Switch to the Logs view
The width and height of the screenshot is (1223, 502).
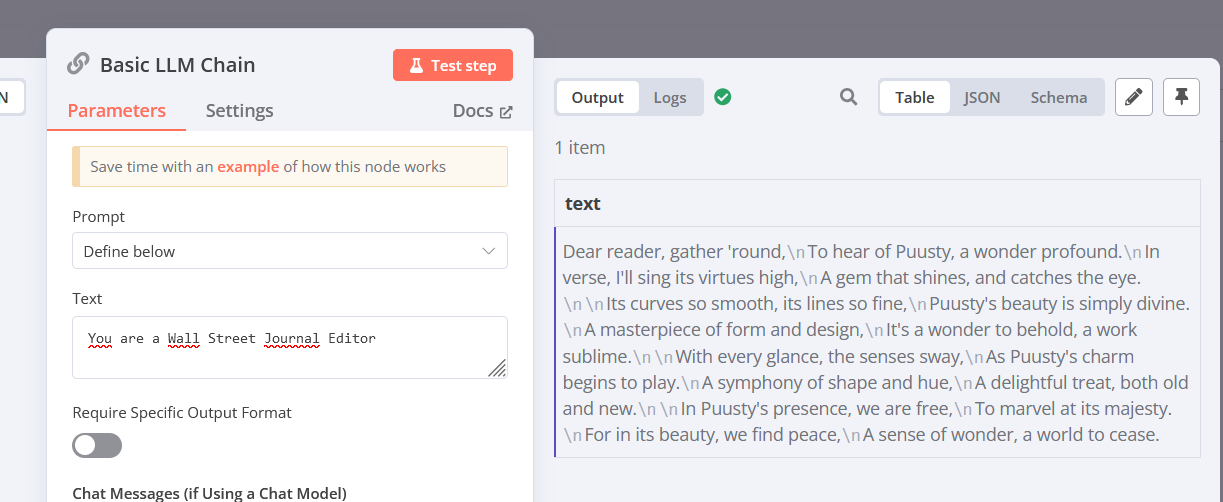coord(670,97)
